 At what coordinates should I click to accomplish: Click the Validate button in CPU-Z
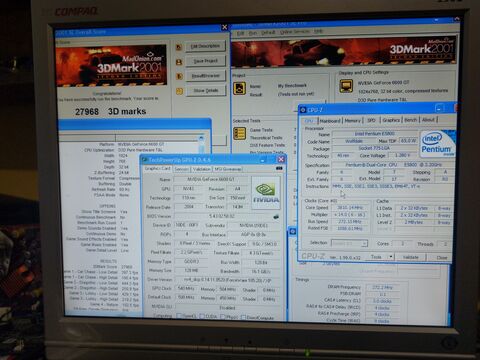click(411, 257)
